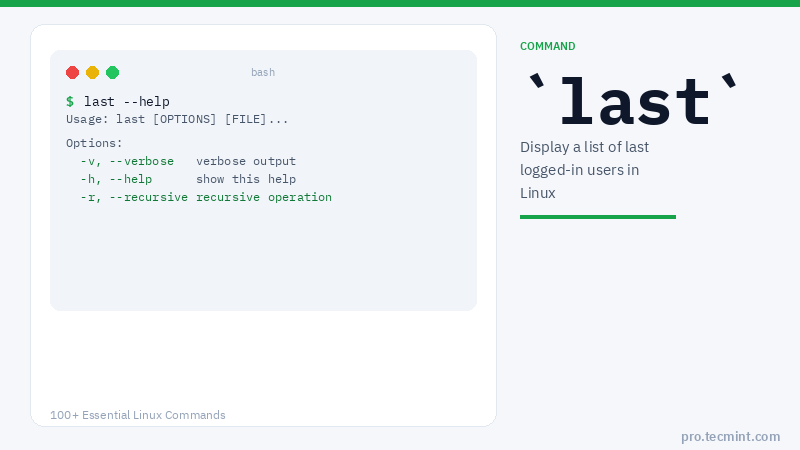The image size is (800, 450).
Task: Click the -h, --help option flag
Action: click(x=116, y=179)
